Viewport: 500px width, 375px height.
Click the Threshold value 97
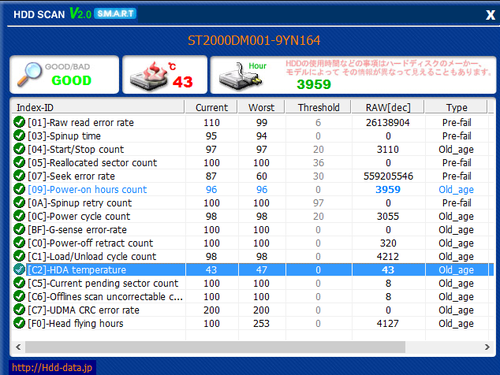point(318,203)
